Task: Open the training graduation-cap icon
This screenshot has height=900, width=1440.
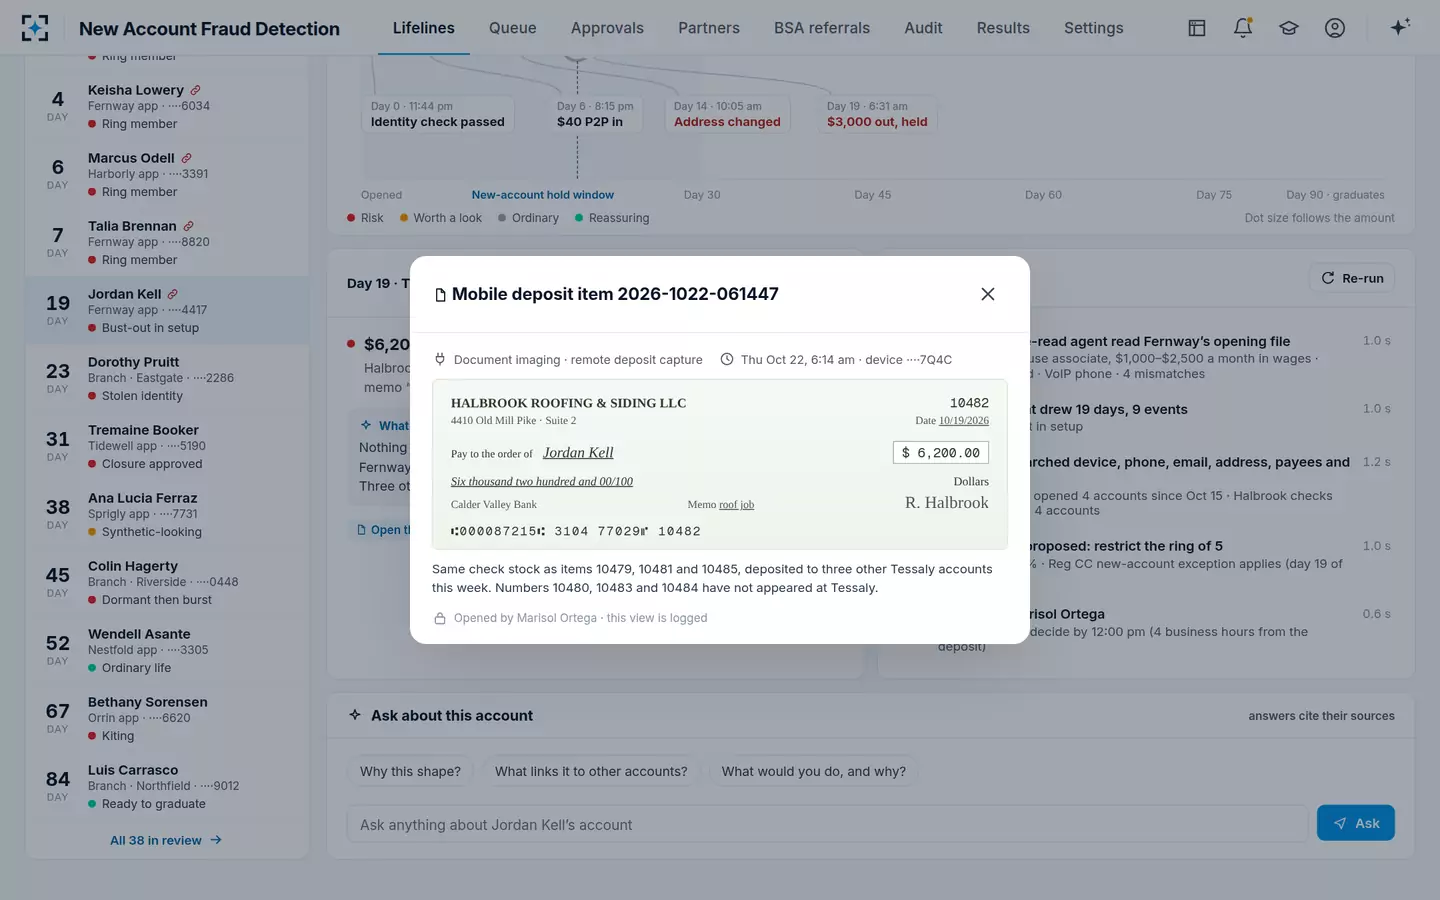Action: tap(1289, 28)
